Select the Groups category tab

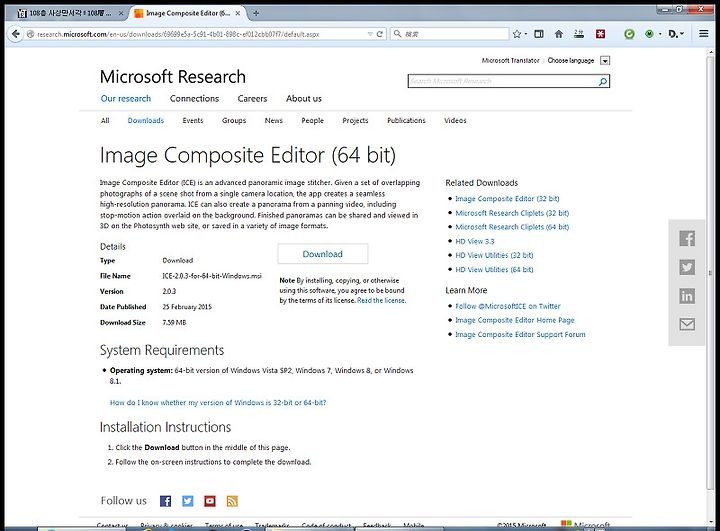[234, 120]
